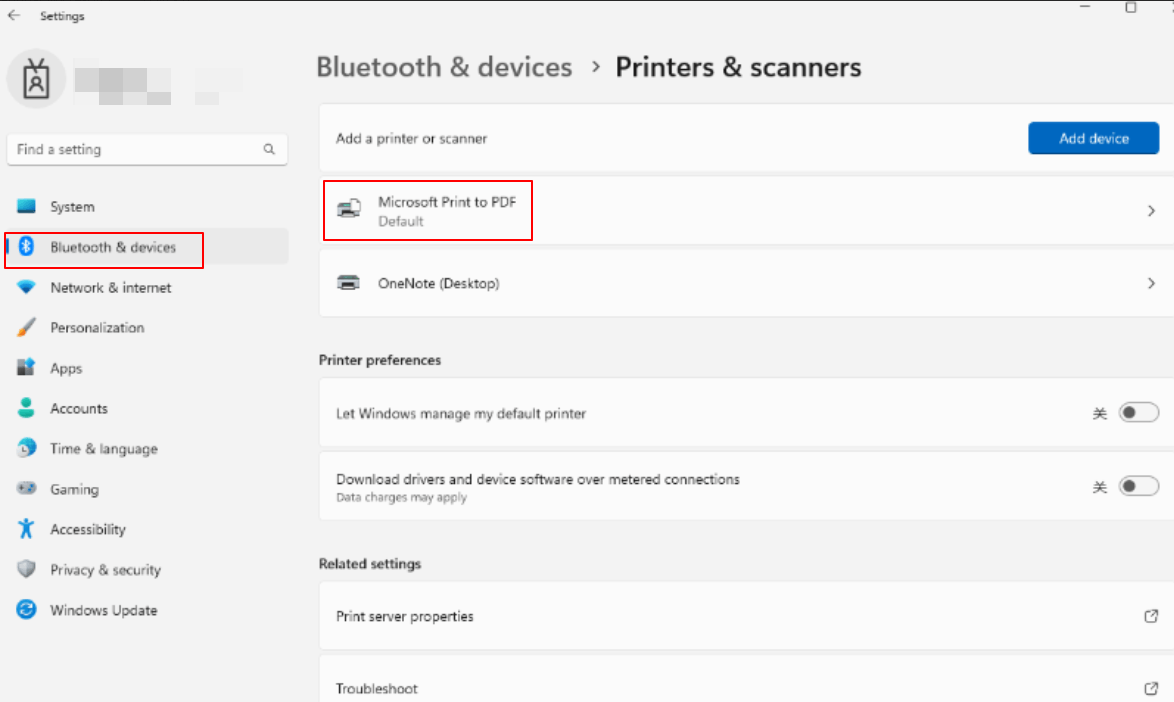Click the Accessibility figure icon
The image size is (1174, 702).
click(26, 528)
